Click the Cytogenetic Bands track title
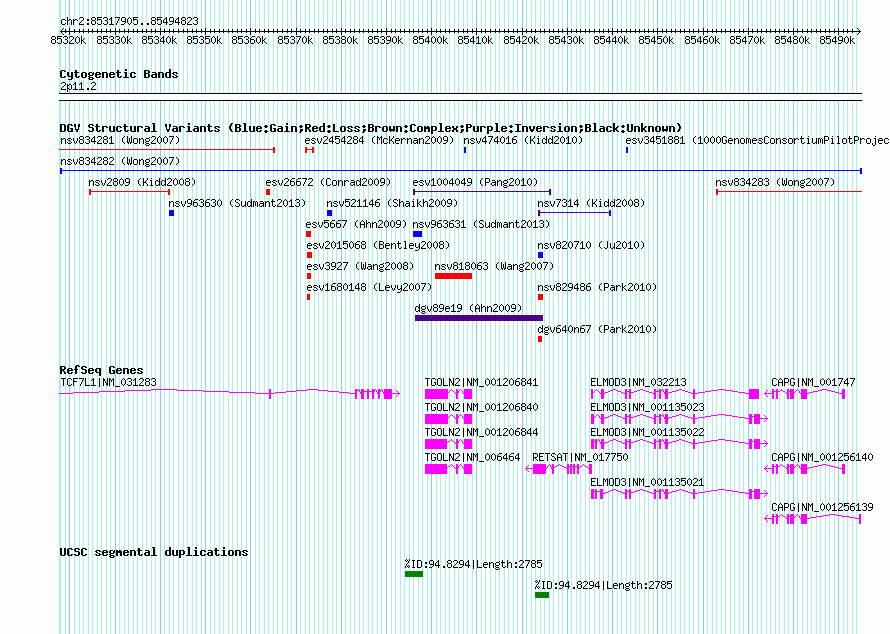Image resolution: width=890 pixels, height=634 pixels. coord(119,74)
